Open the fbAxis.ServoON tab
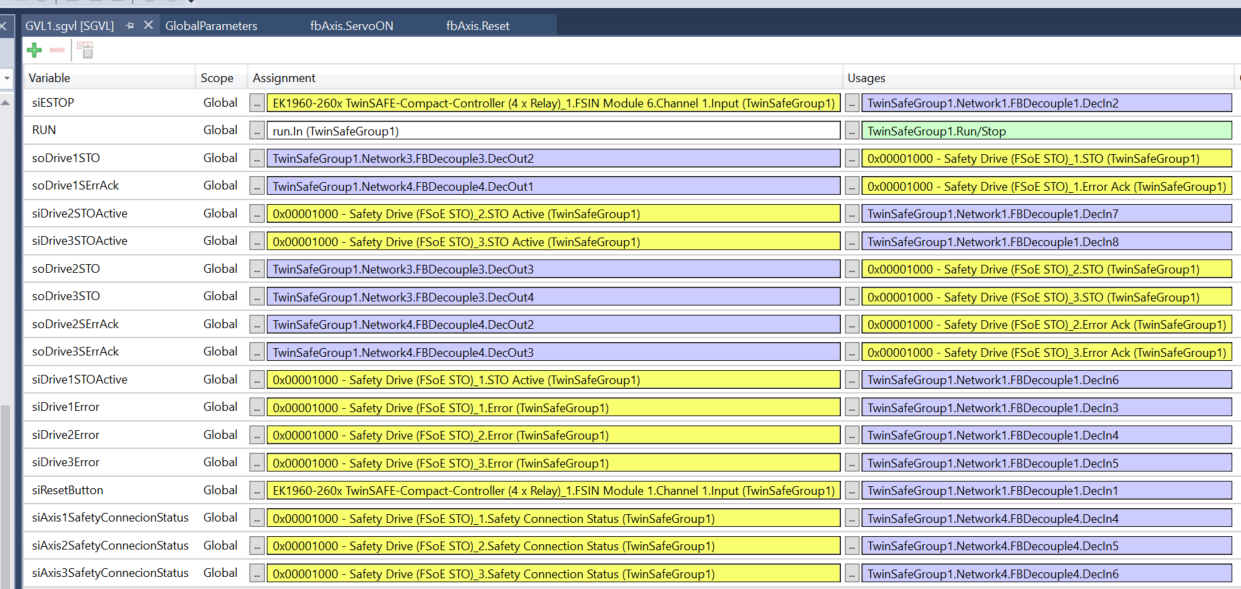Screen dimensions: 1241x589 tap(351, 26)
